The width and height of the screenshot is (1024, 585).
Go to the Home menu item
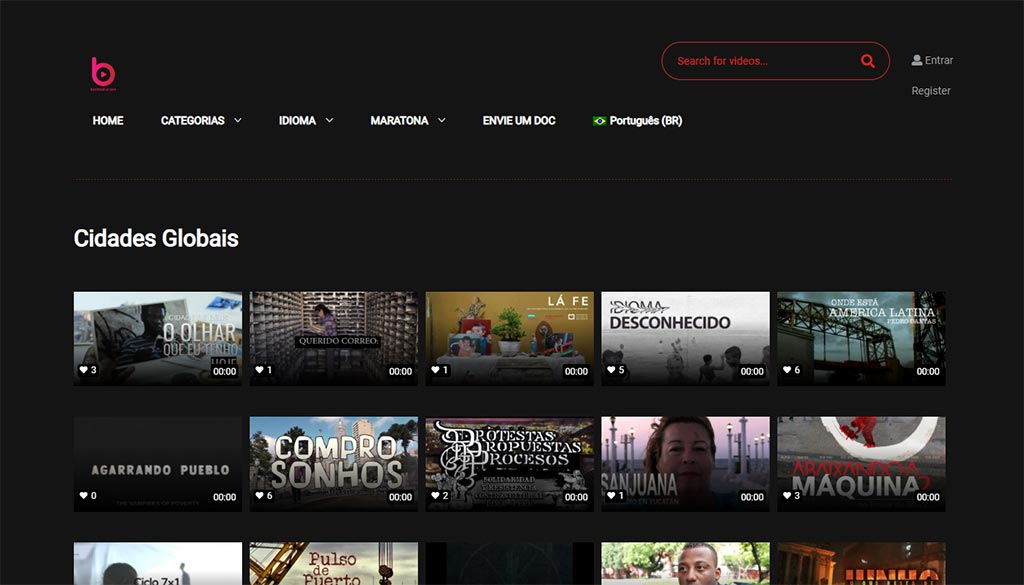108,121
